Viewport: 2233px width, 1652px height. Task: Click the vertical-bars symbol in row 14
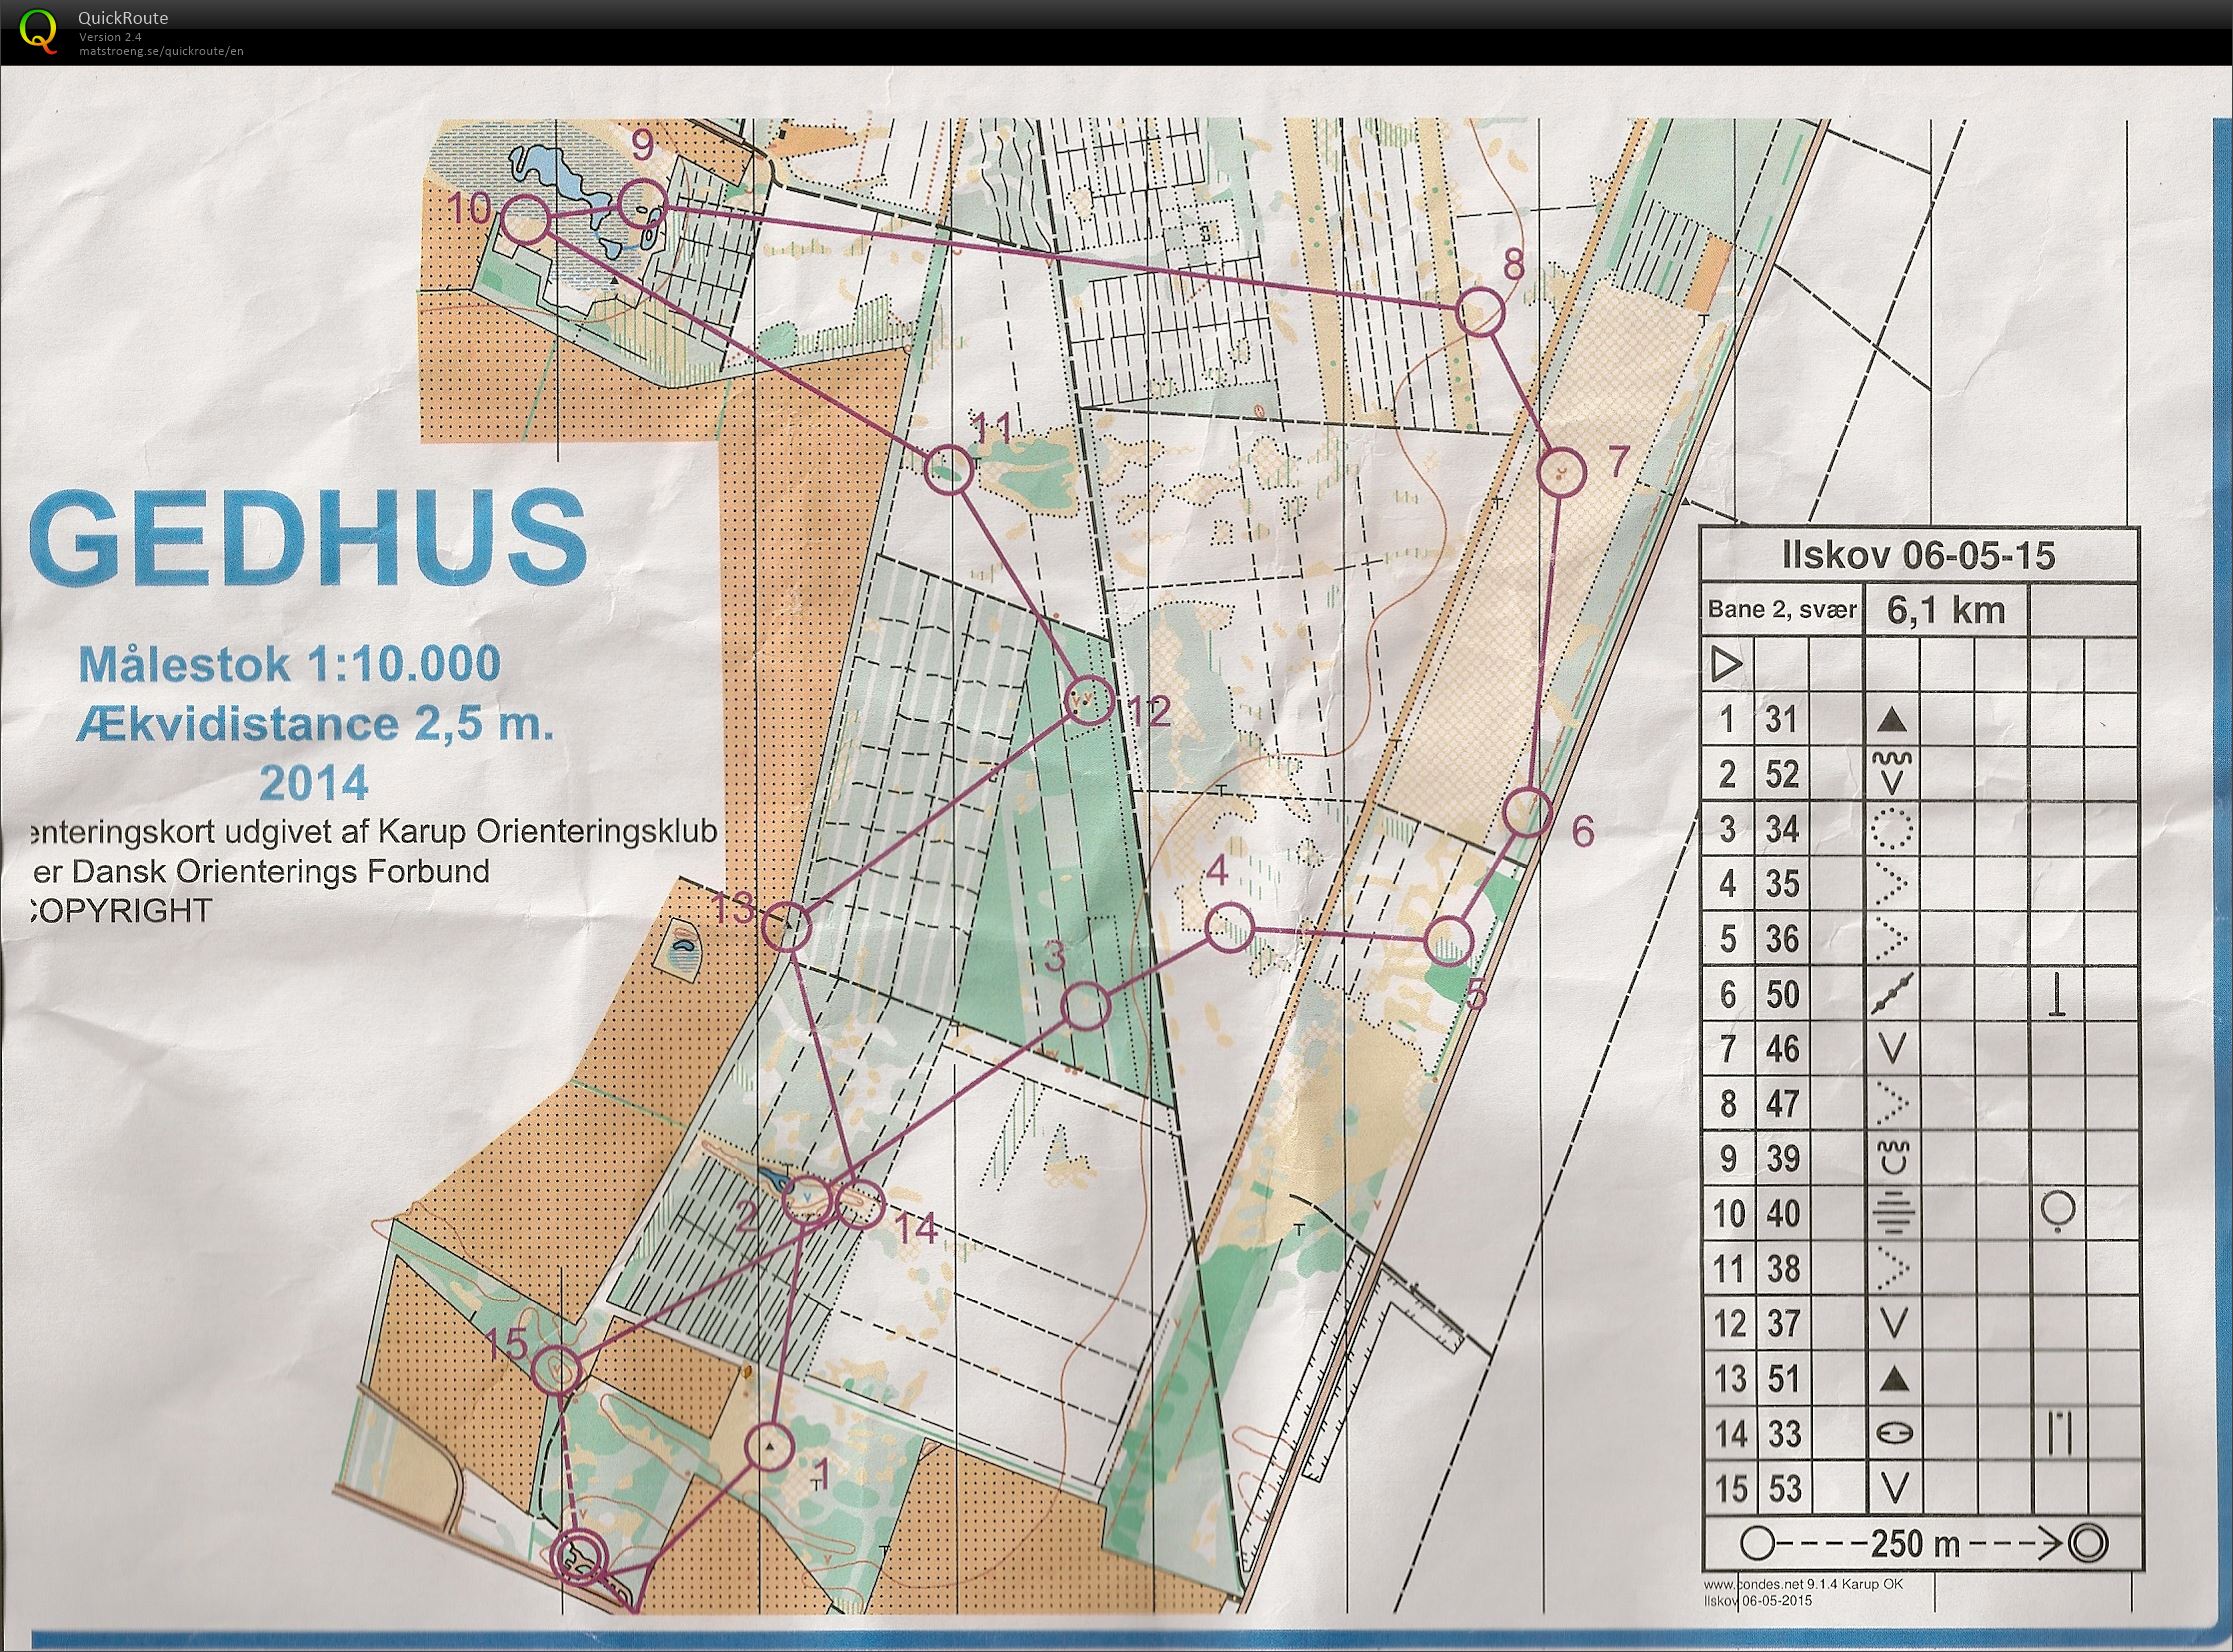click(x=2057, y=1434)
